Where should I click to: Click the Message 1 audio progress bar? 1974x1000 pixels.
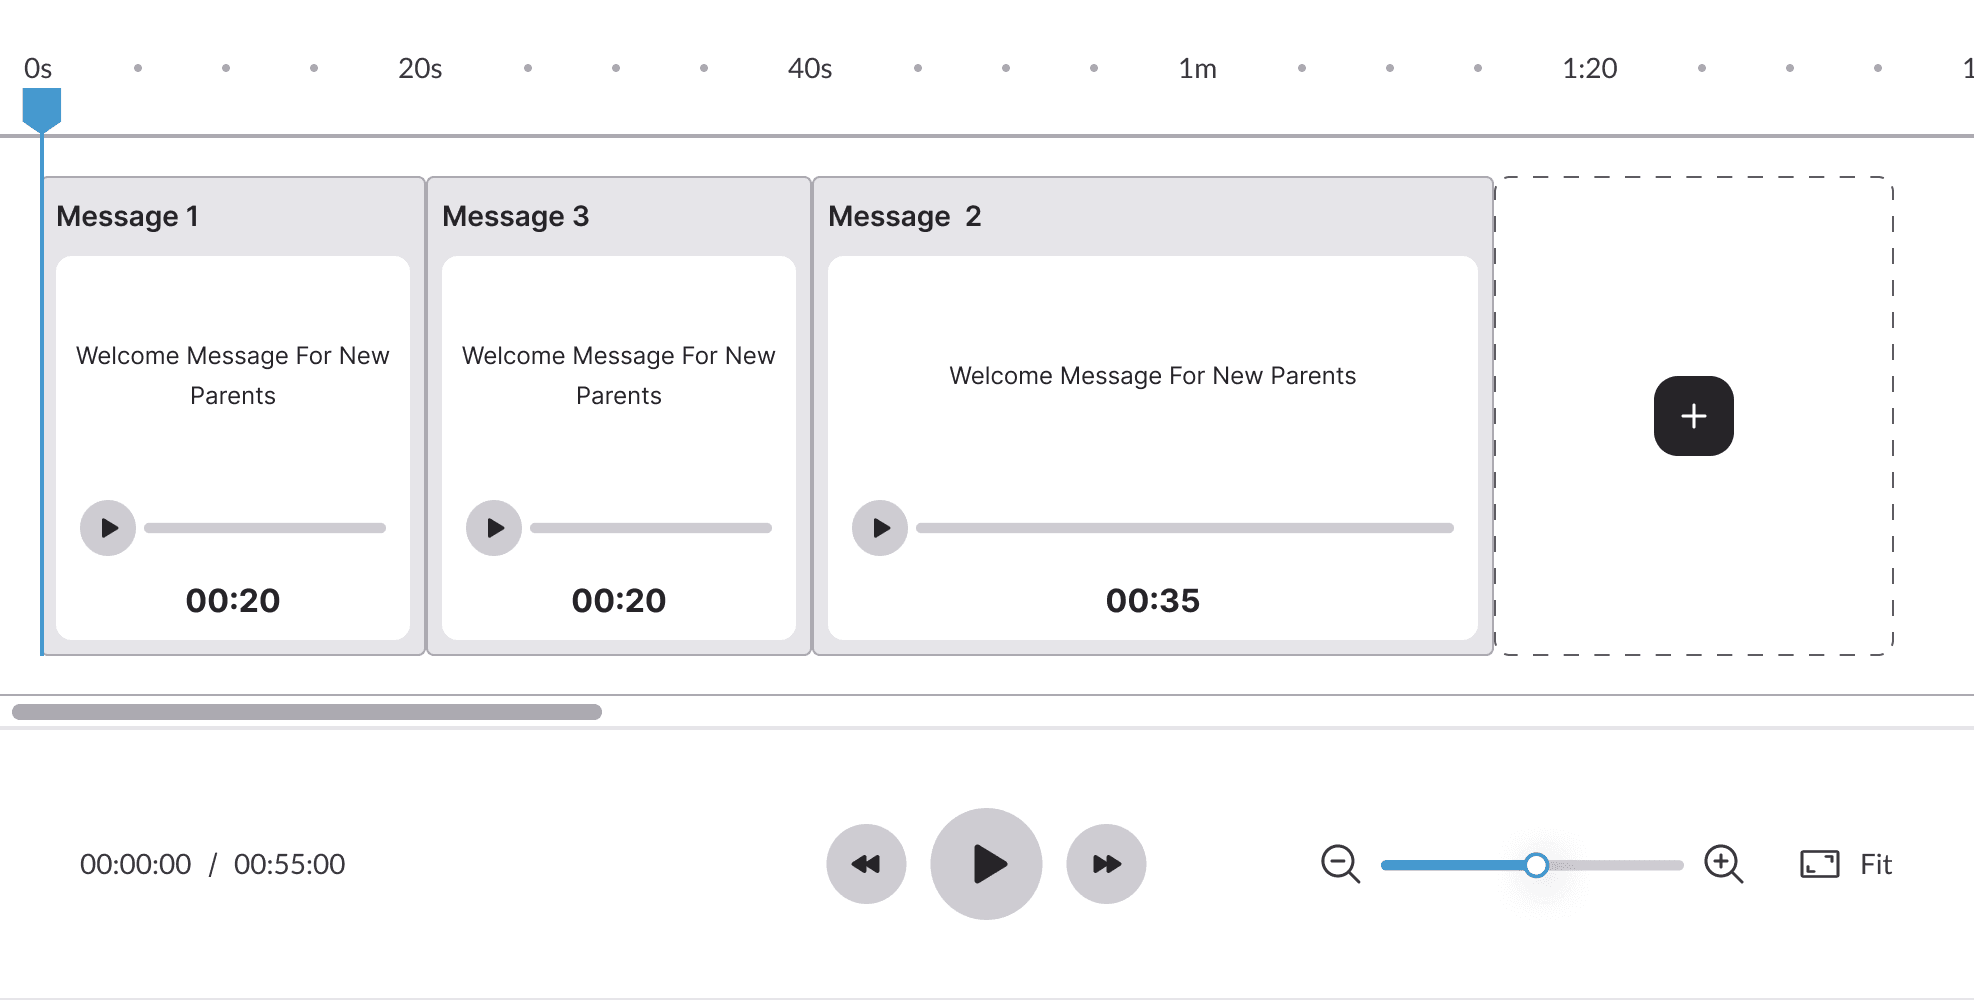pos(265,528)
